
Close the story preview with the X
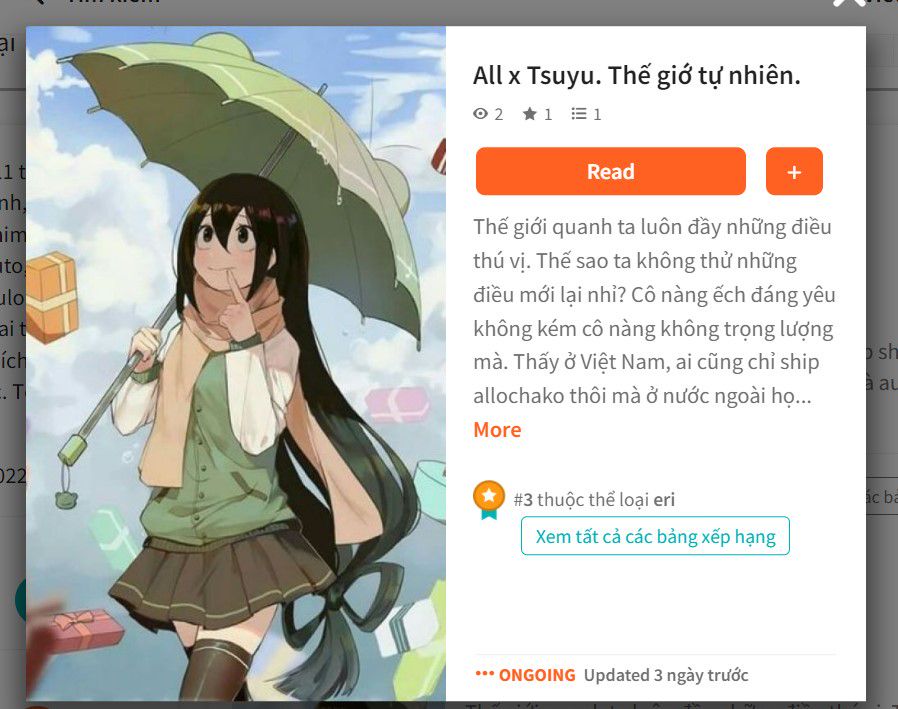(850, 3)
